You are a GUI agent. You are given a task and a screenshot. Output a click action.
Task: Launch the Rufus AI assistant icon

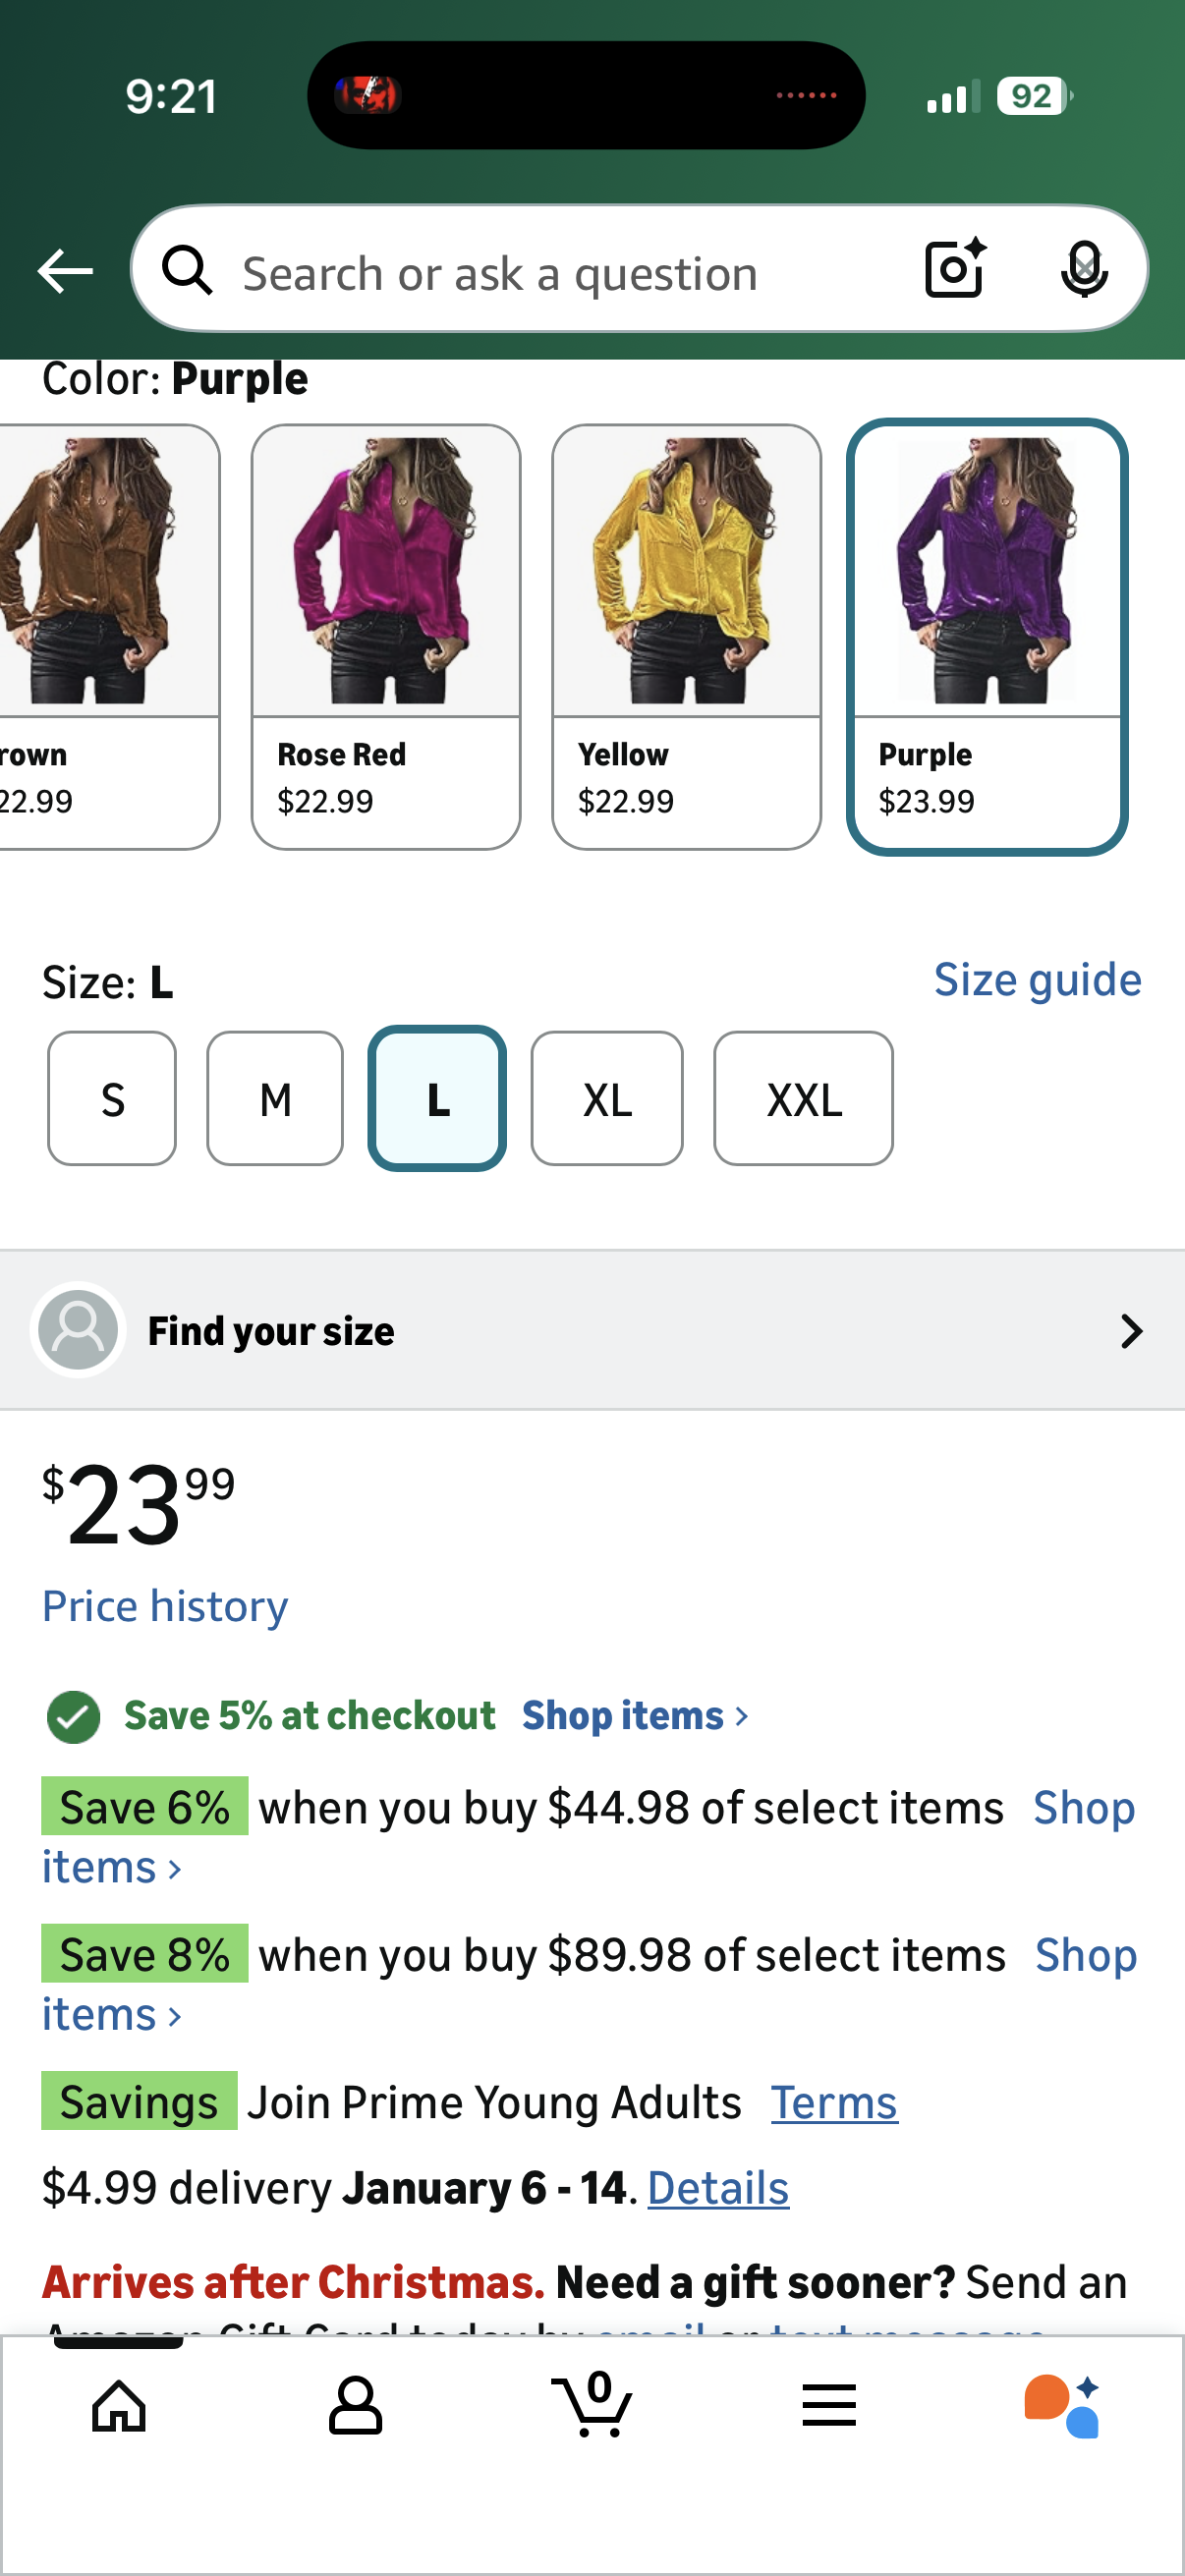coord(1062,2405)
